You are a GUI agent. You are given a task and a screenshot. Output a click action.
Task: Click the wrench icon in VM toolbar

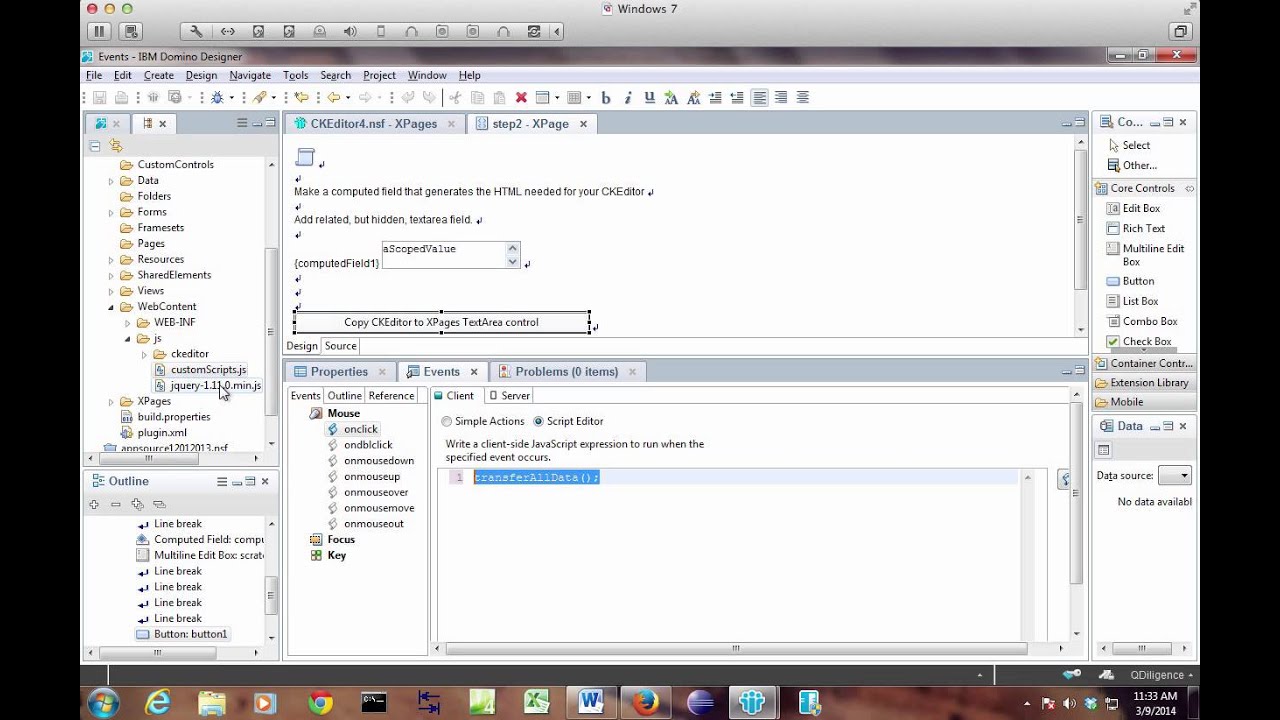196,32
